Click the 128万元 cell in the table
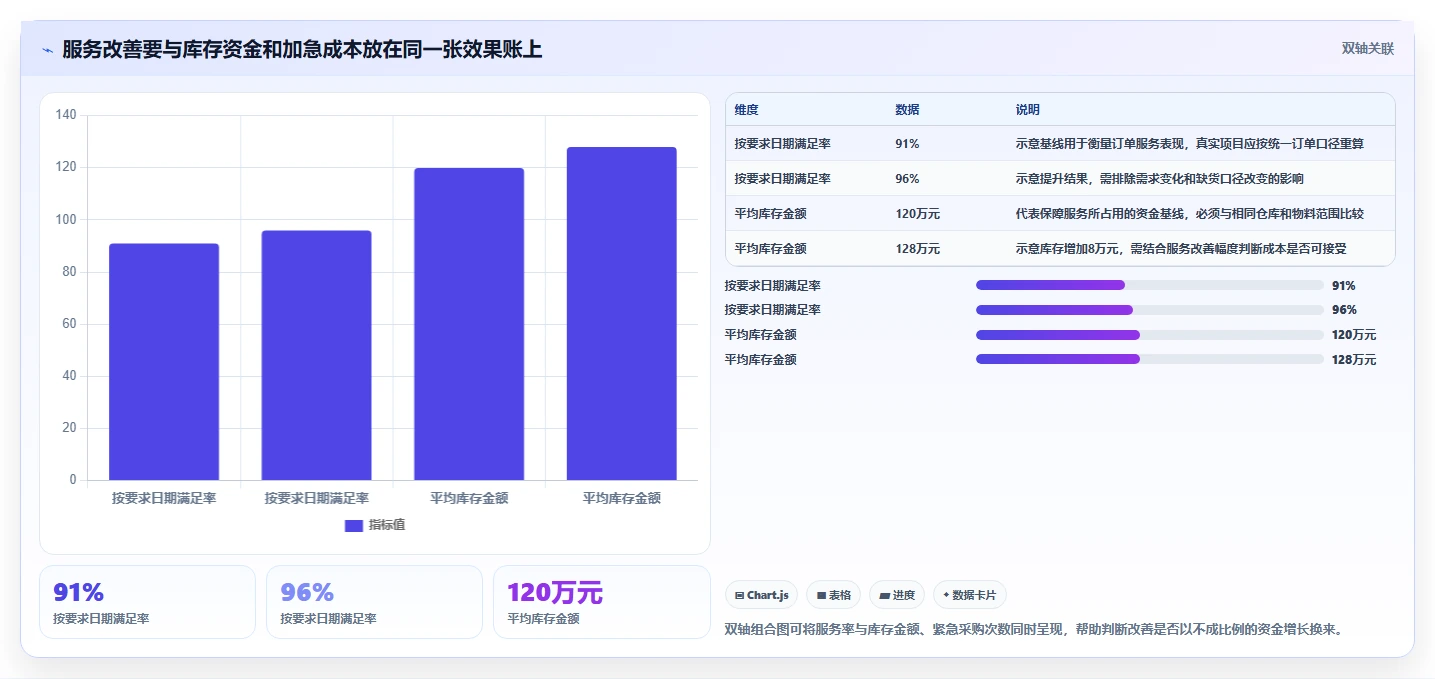1435x679 pixels. point(917,249)
